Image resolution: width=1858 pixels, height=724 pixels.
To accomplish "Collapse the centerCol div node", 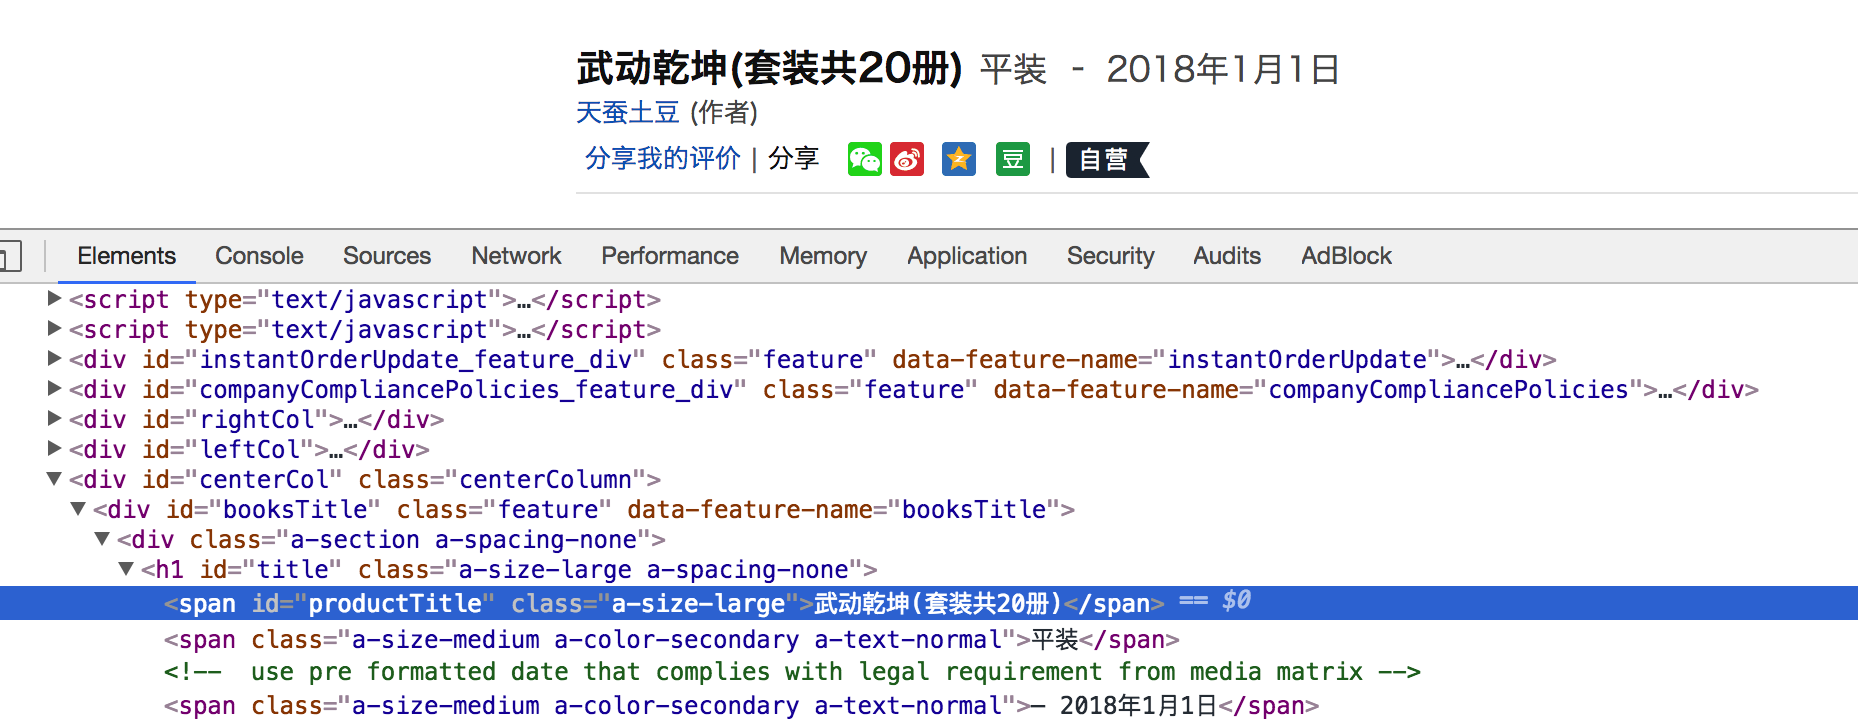I will coord(55,479).
